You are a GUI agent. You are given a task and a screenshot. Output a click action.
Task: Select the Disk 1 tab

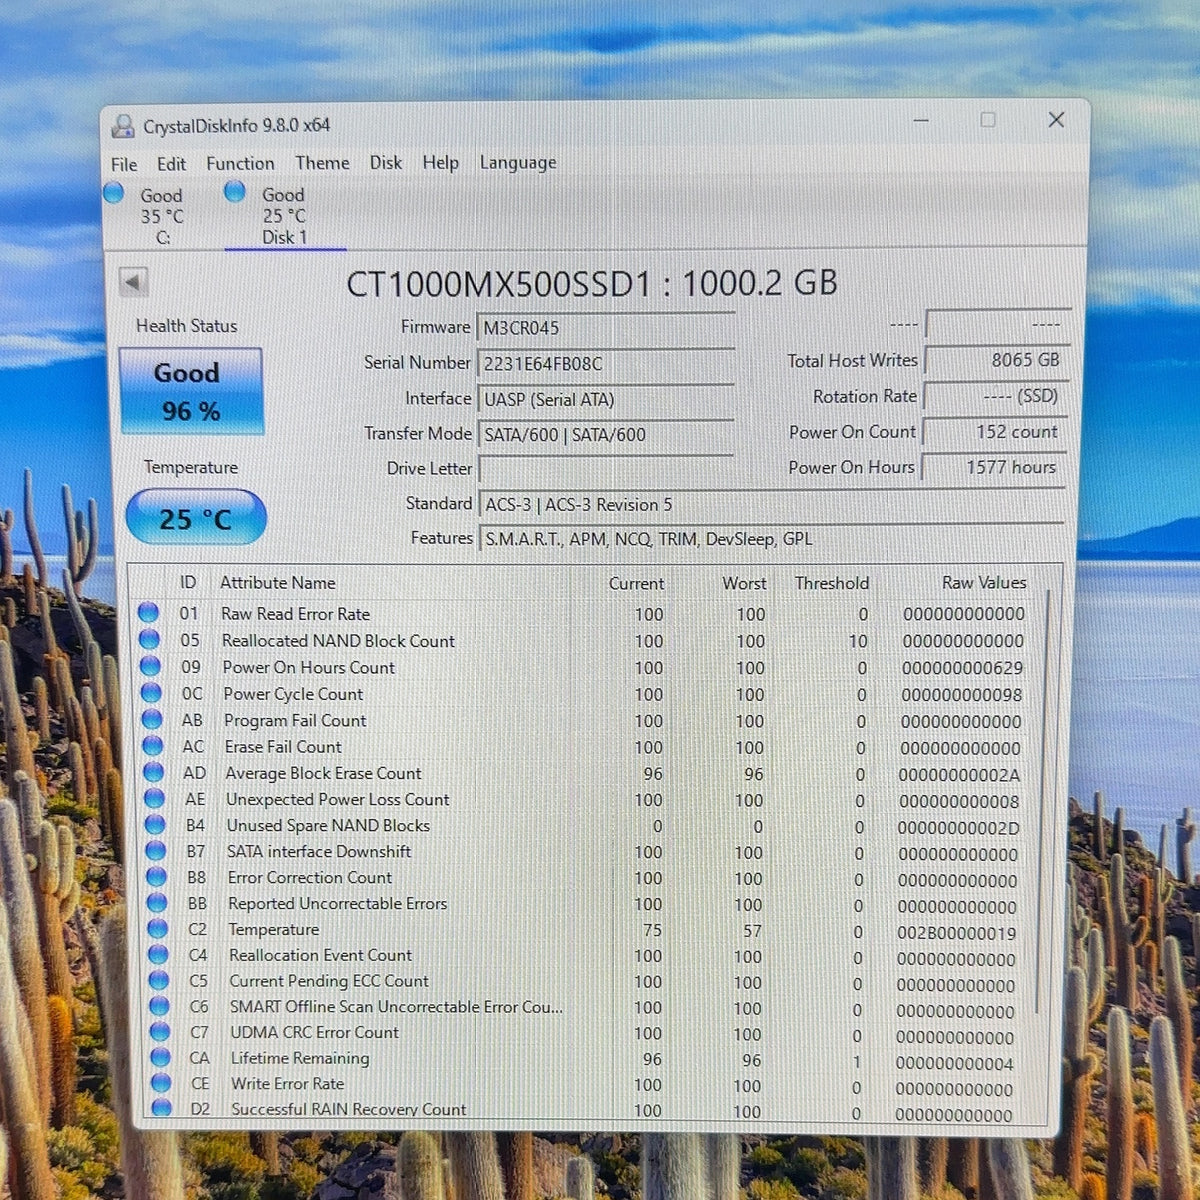pos(284,214)
